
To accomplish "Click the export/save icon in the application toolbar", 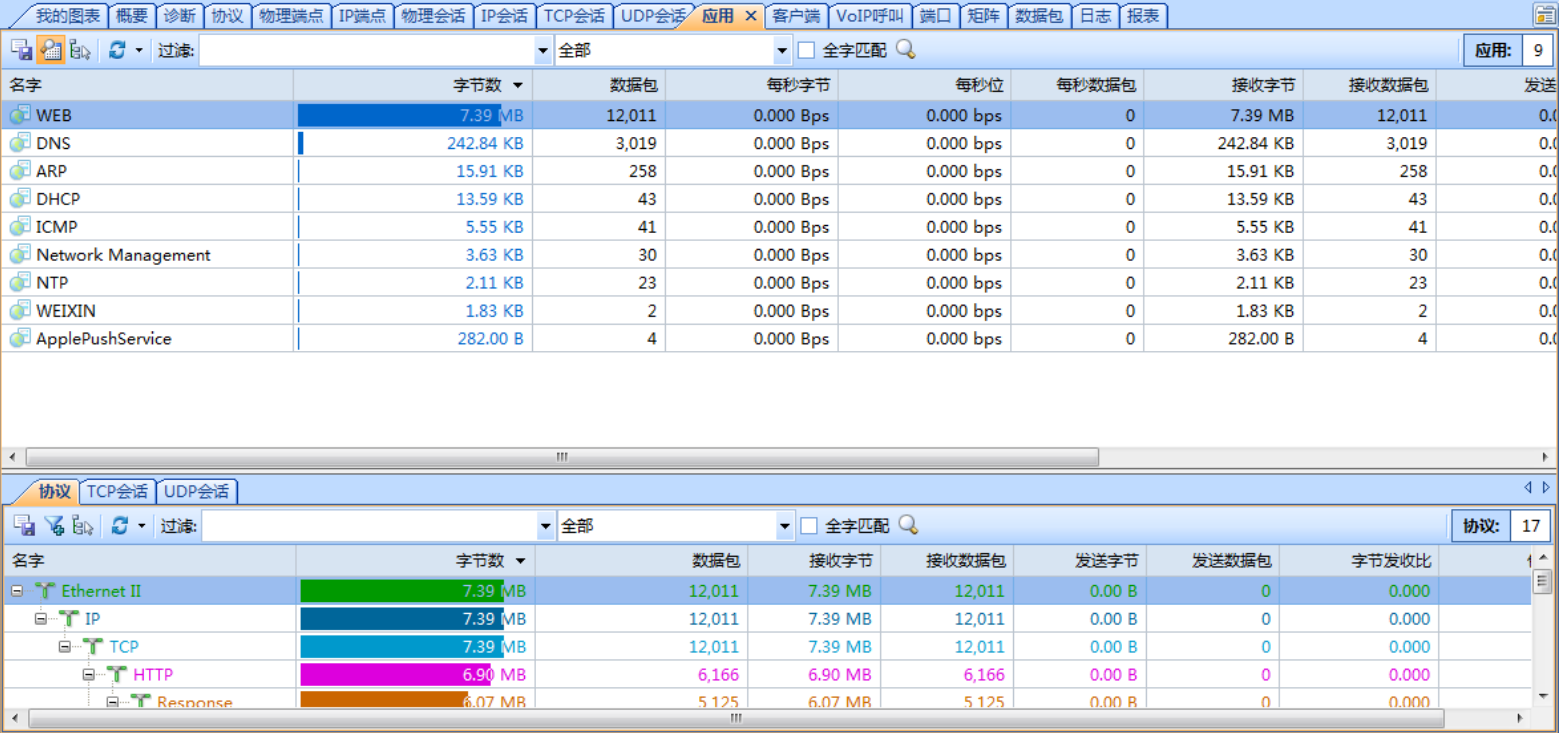I will click(x=20, y=50).
